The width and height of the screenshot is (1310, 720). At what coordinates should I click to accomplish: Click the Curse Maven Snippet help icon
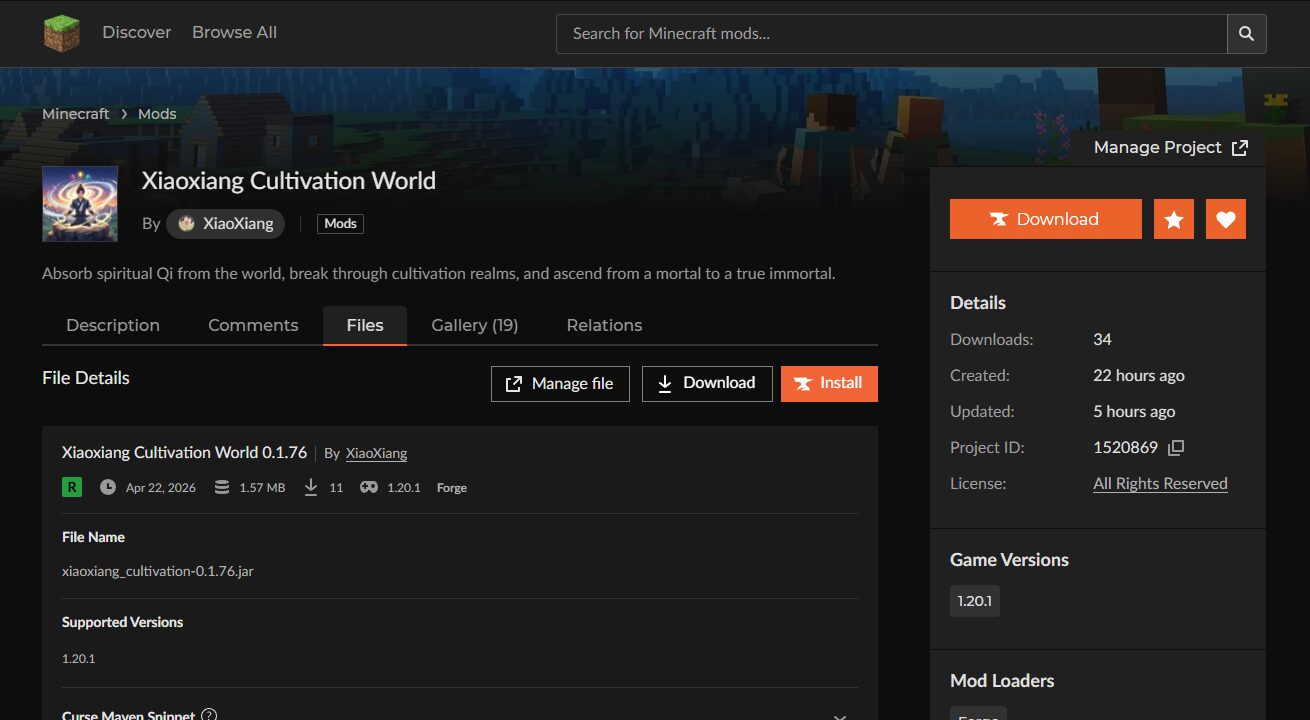click(x=209, y=715)
